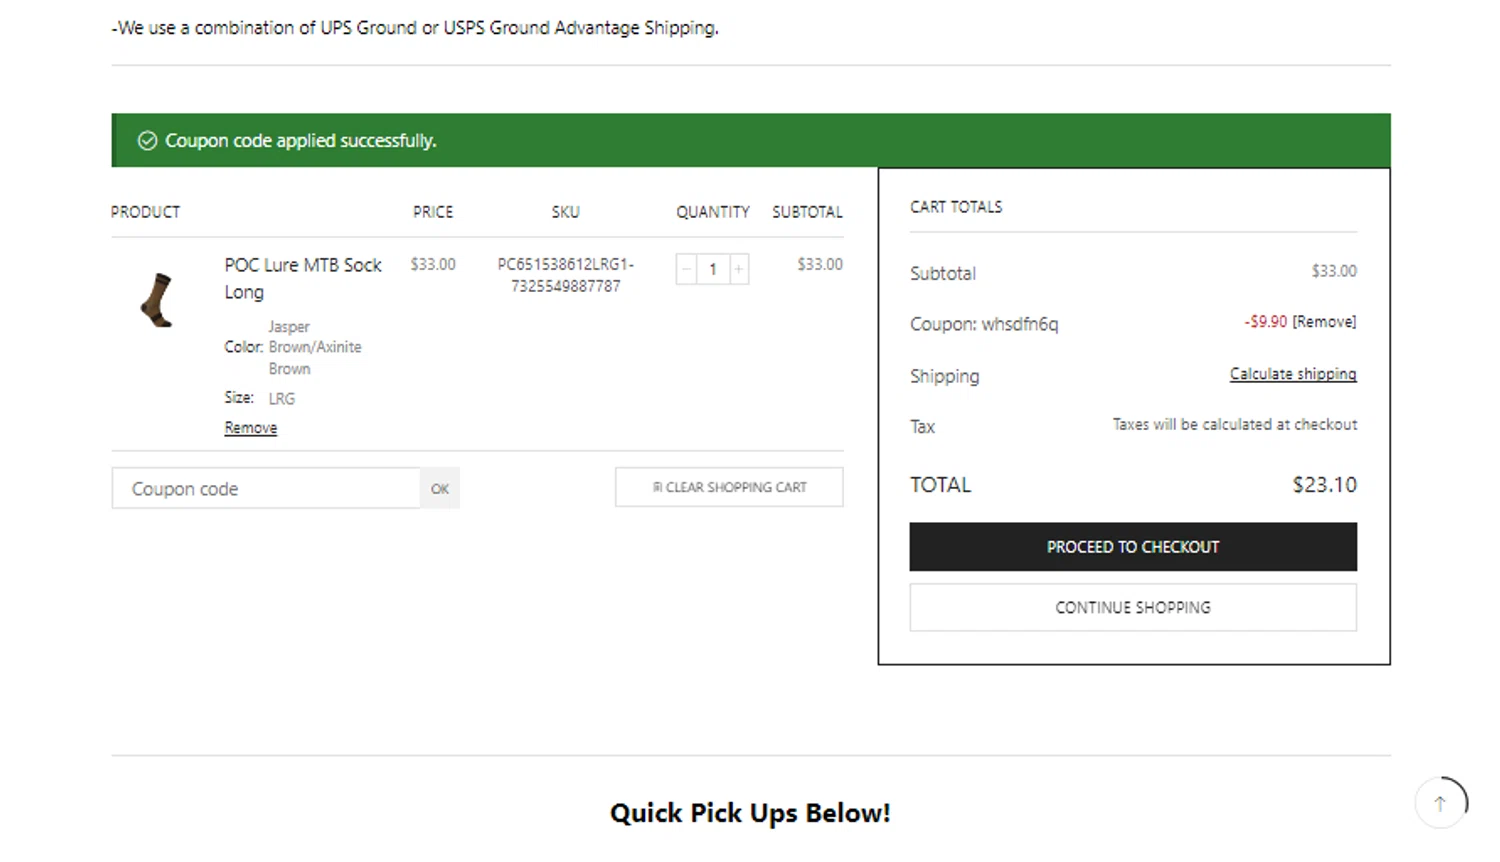Viewport: 1500px width, 862px height.
Task: Click the UPS Ground shipping note text
Action: point(415,28)
